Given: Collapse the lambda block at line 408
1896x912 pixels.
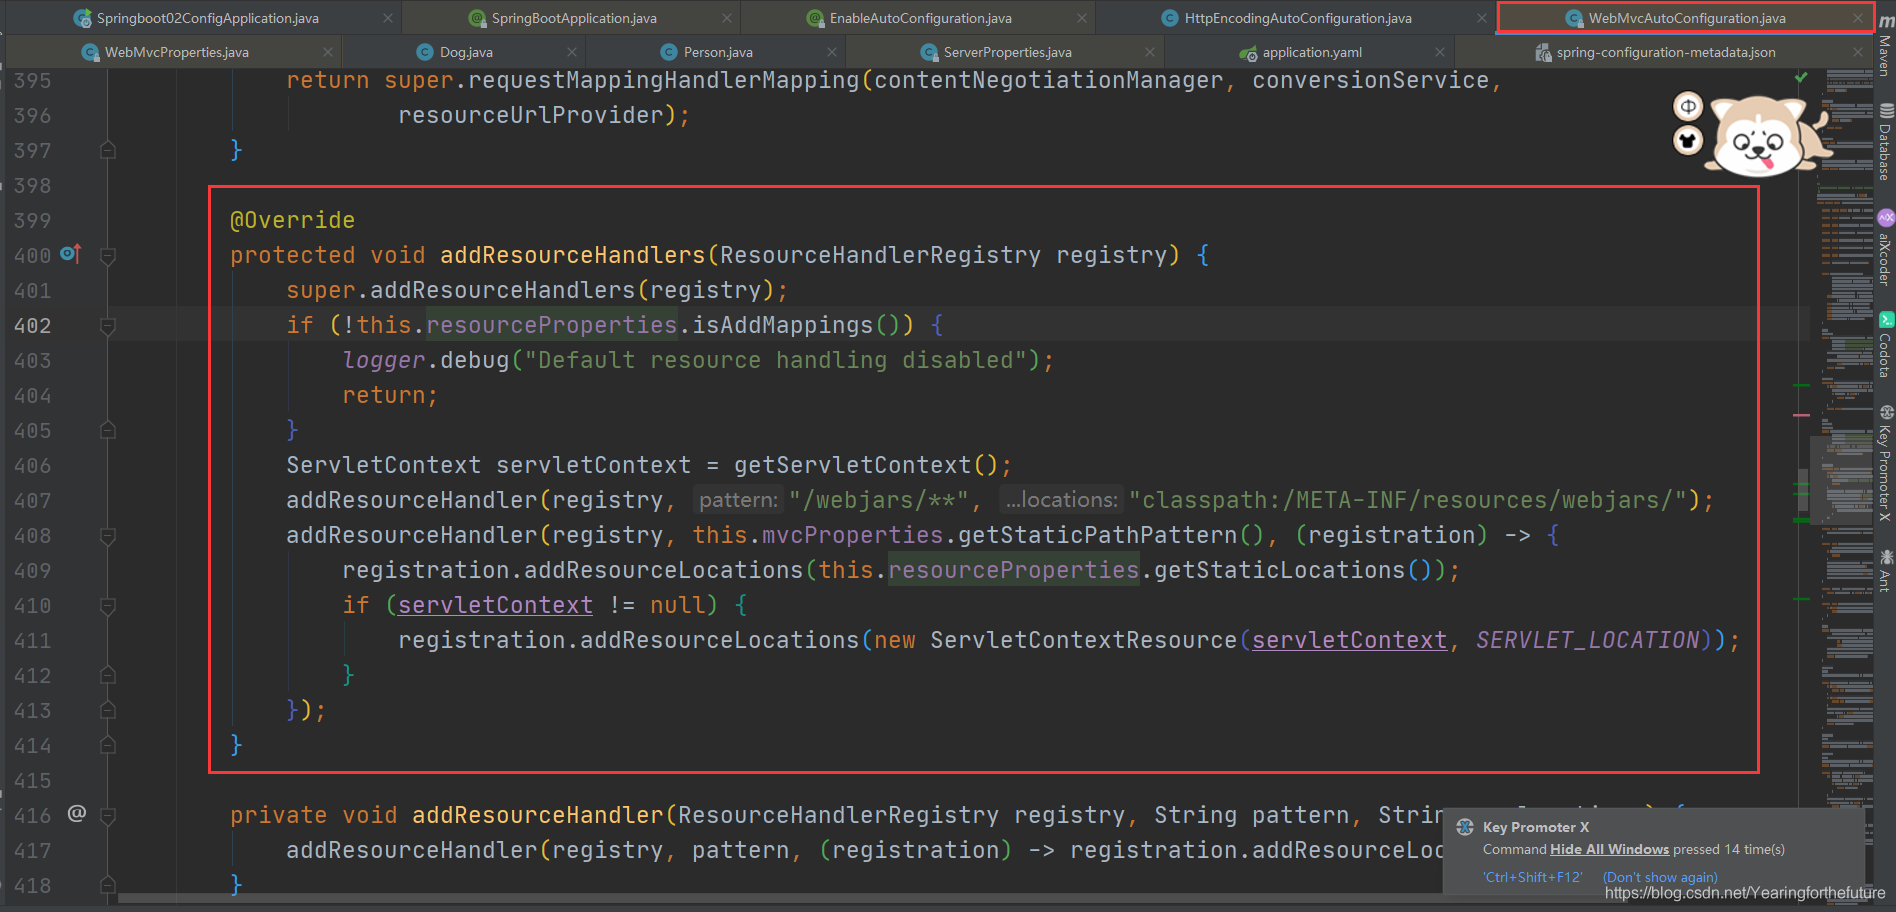Looking at the screenshot, I should coord(108,536).
